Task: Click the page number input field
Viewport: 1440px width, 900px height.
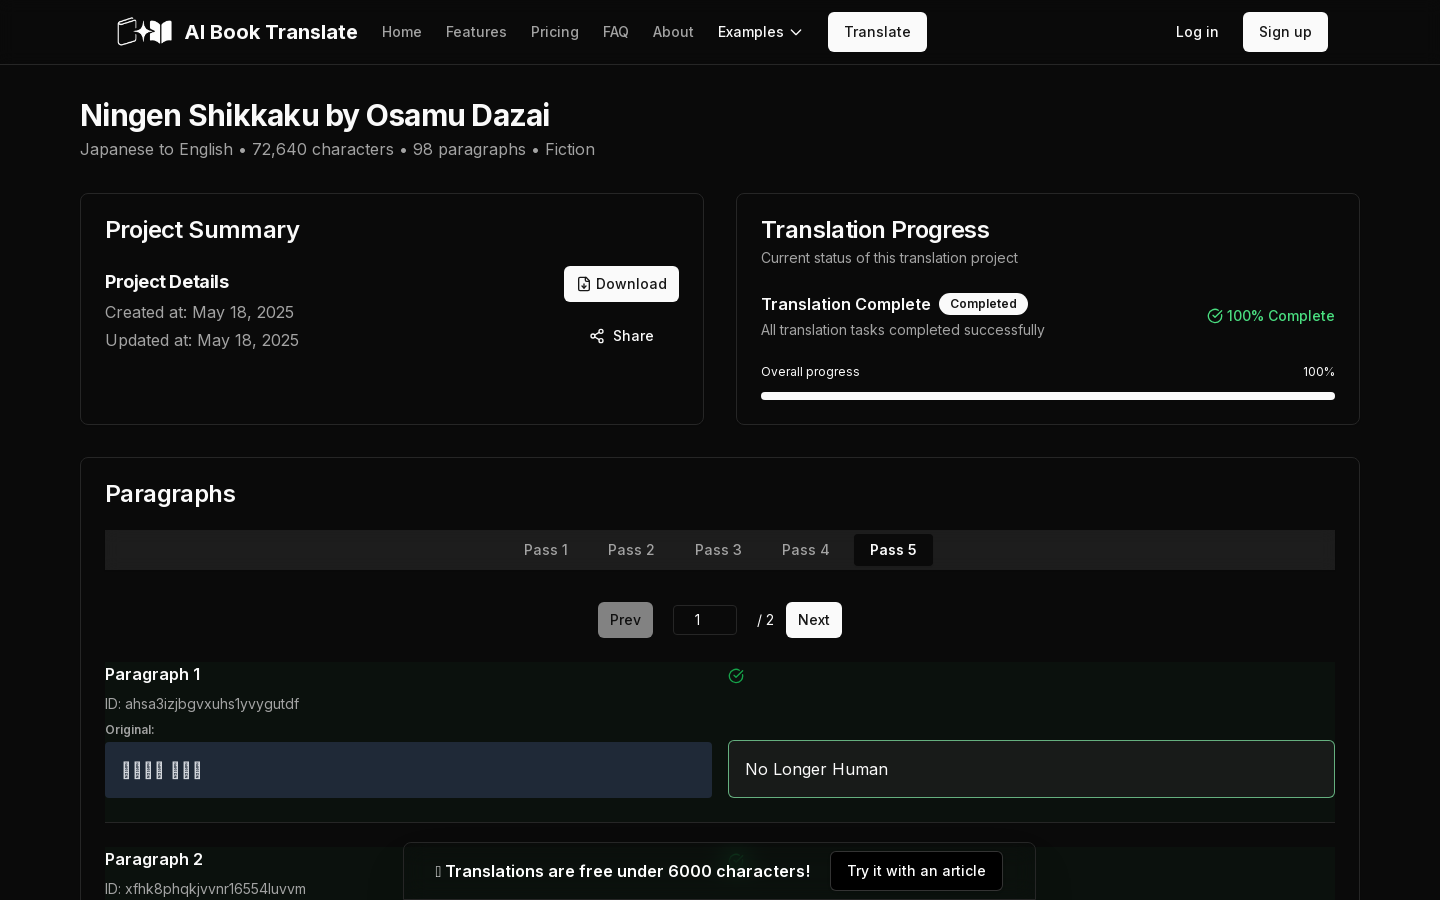Action: point(705,620)
